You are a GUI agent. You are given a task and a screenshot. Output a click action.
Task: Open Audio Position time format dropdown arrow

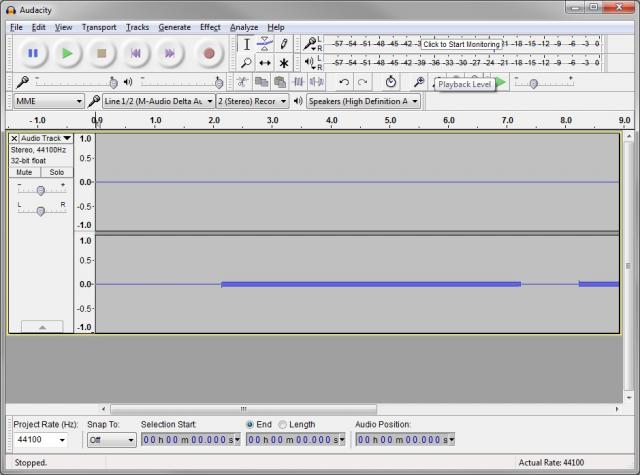(451, 440)
